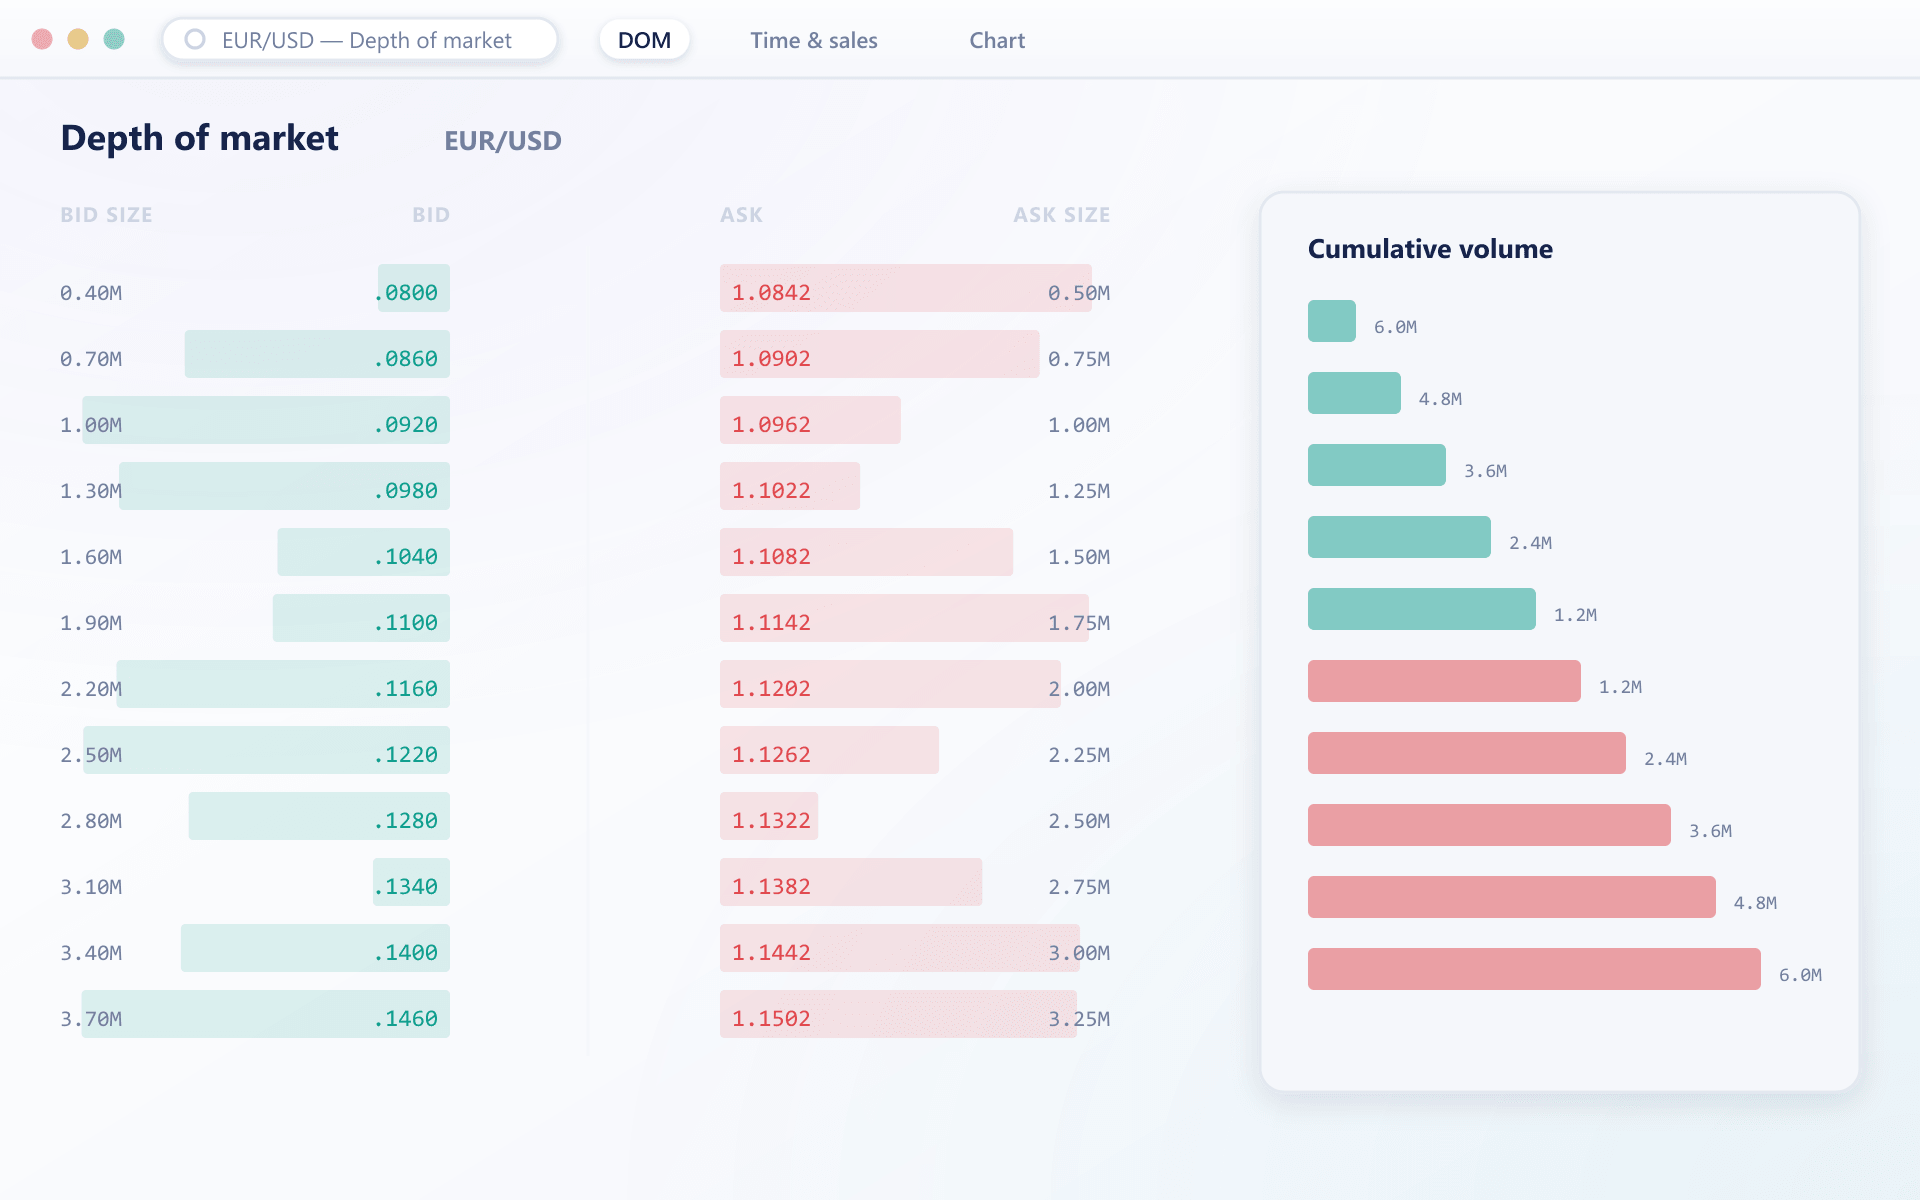Select bid price .1100

click(406, 623)
